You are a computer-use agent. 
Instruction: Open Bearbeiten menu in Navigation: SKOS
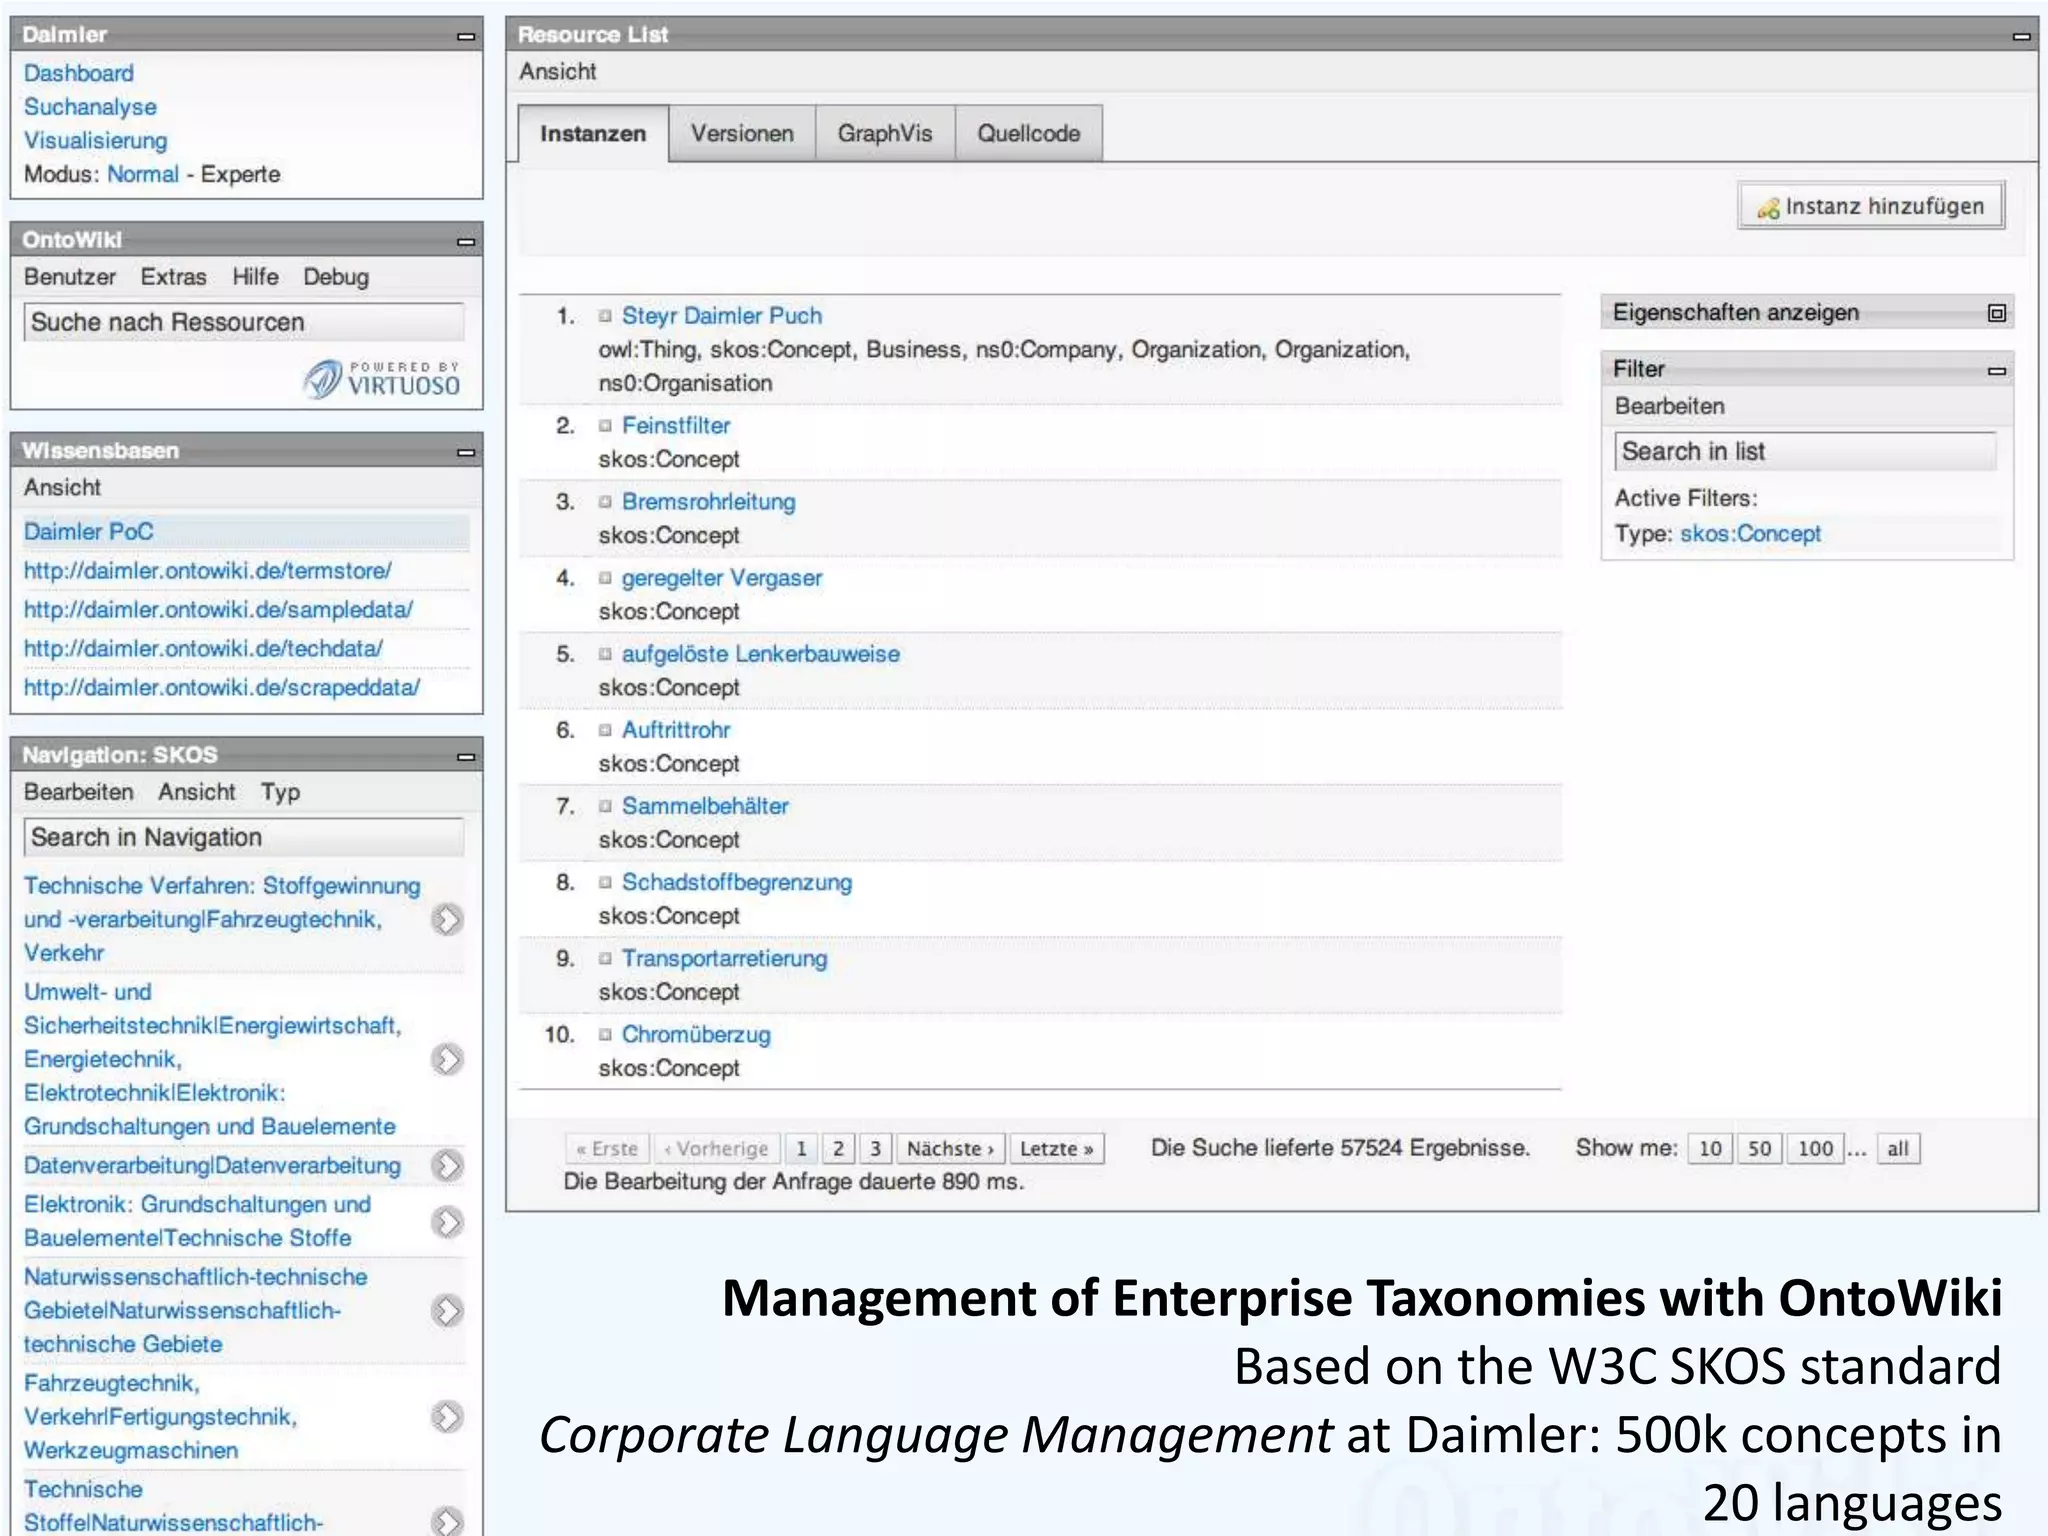79,792
